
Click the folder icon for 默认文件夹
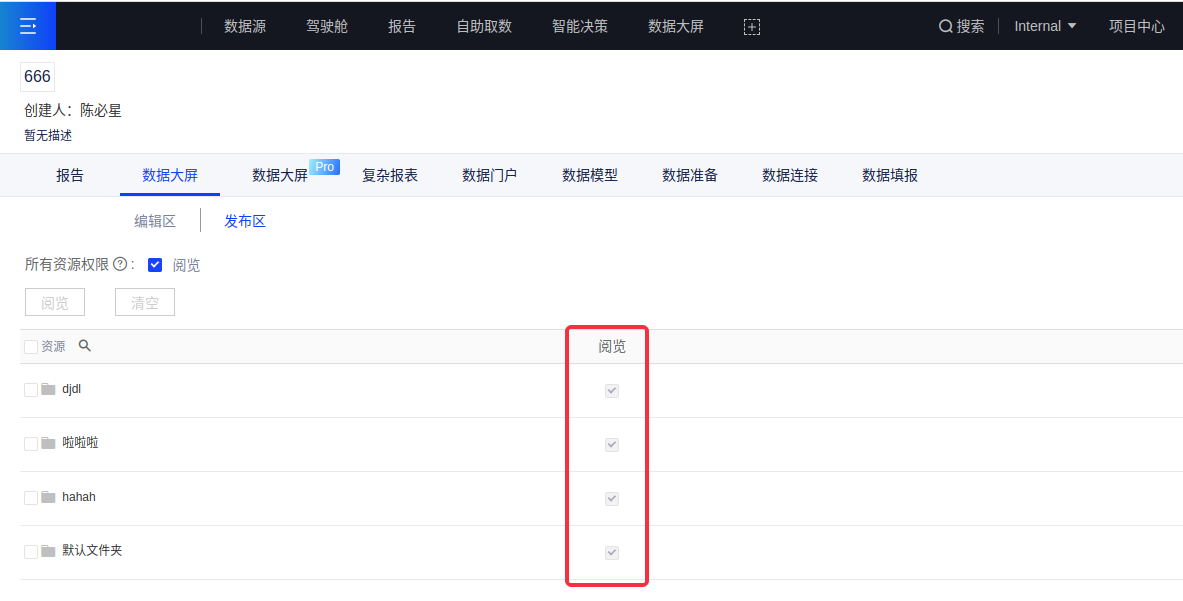(x=48, y=551)
